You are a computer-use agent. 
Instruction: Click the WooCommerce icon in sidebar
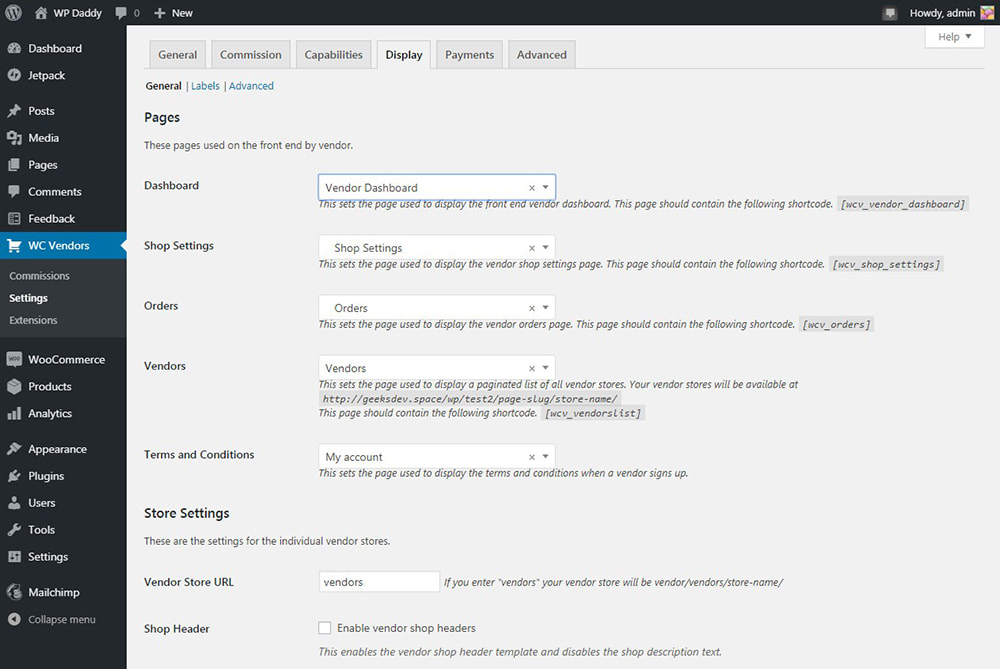pyautogui.click(x=14, y=360)
